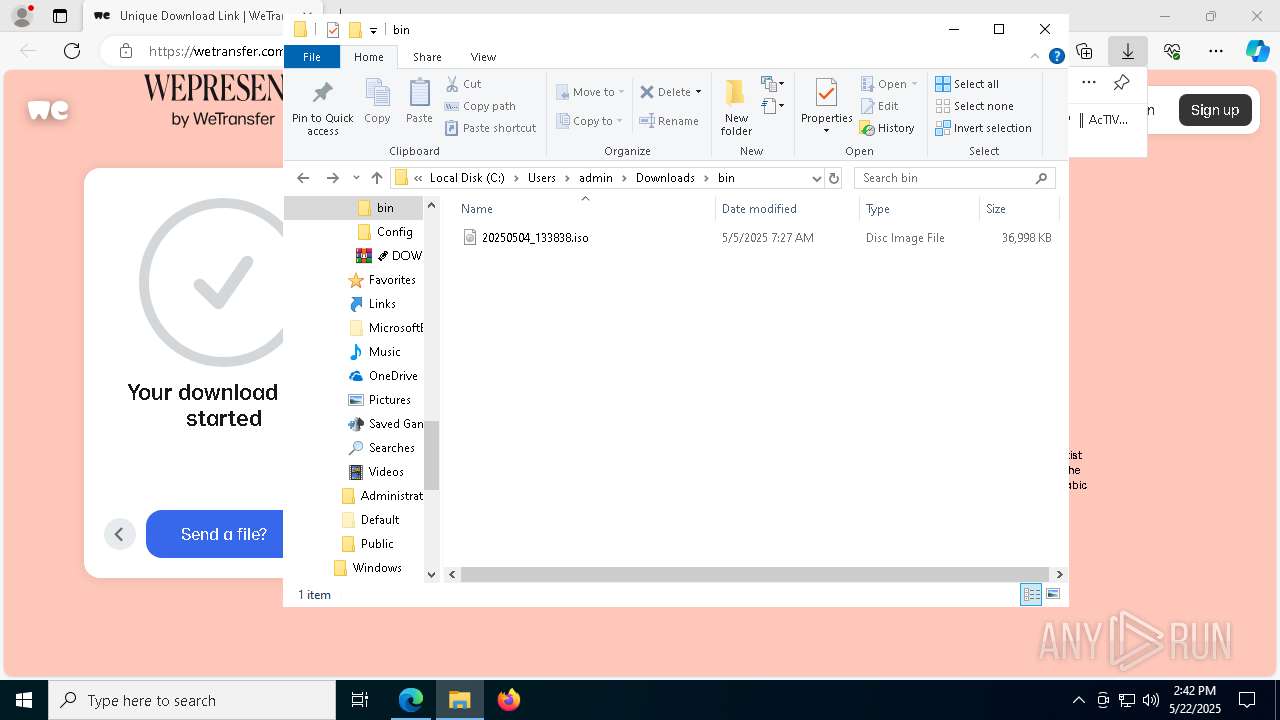The width and height of the screenshot is (1280, 720).
Task: Click Downloads in address path
Action: tap(665, 178)
